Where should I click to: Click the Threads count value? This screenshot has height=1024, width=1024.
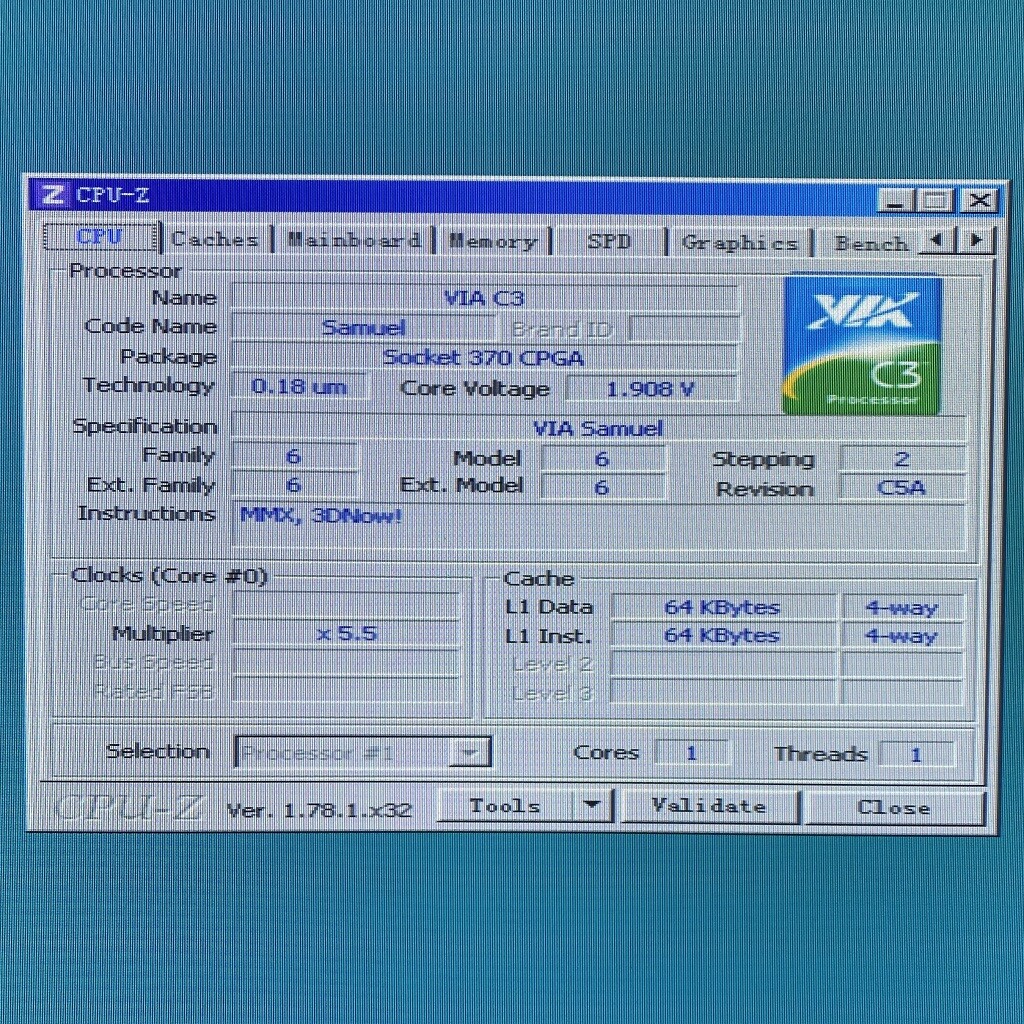[x=916, y=754]
